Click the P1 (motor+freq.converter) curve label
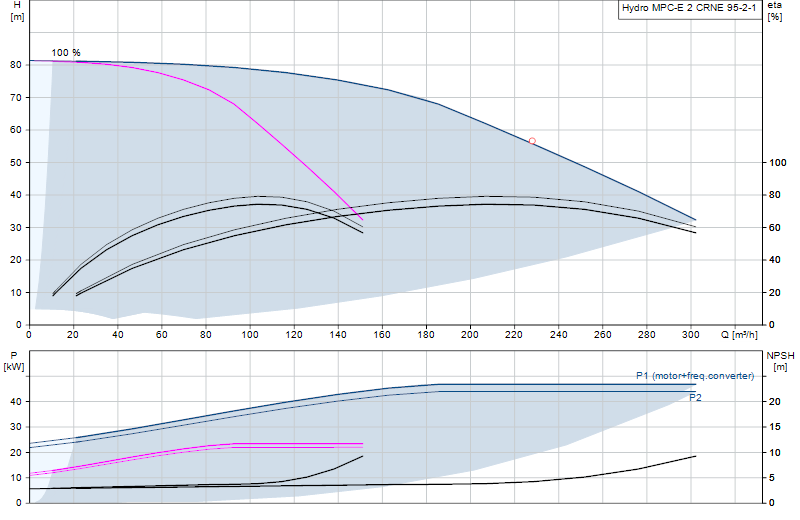The width and height of the screenshot is (800, 520). point(694,376)
